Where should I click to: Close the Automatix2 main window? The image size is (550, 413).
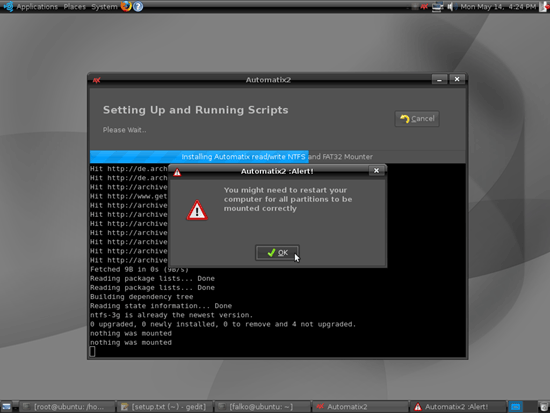457,80
